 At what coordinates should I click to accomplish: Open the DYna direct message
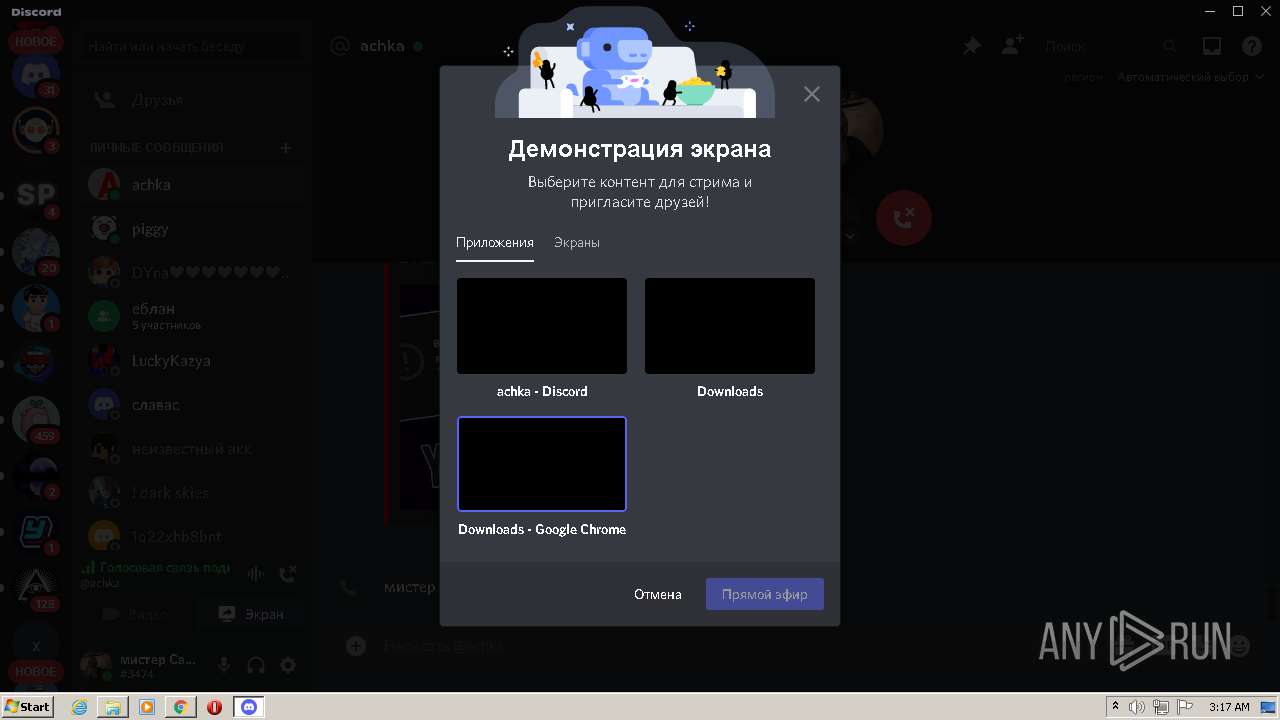click(x=190, y=272)
